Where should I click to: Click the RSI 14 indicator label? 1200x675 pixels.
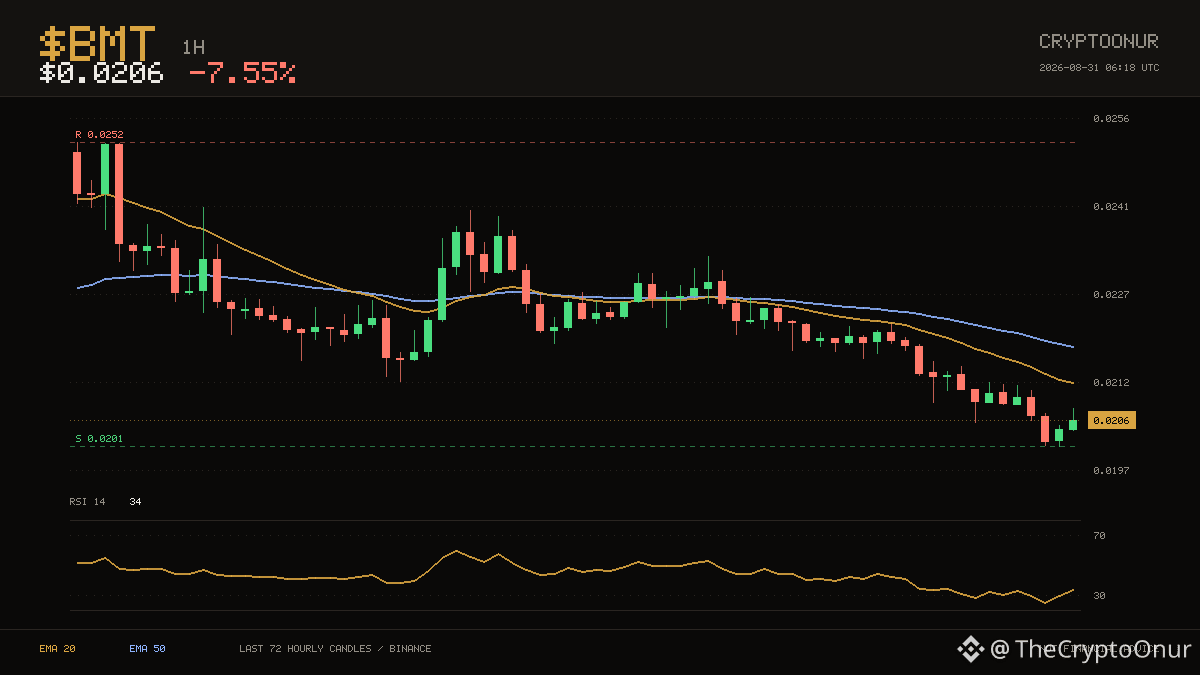(87, 501)
